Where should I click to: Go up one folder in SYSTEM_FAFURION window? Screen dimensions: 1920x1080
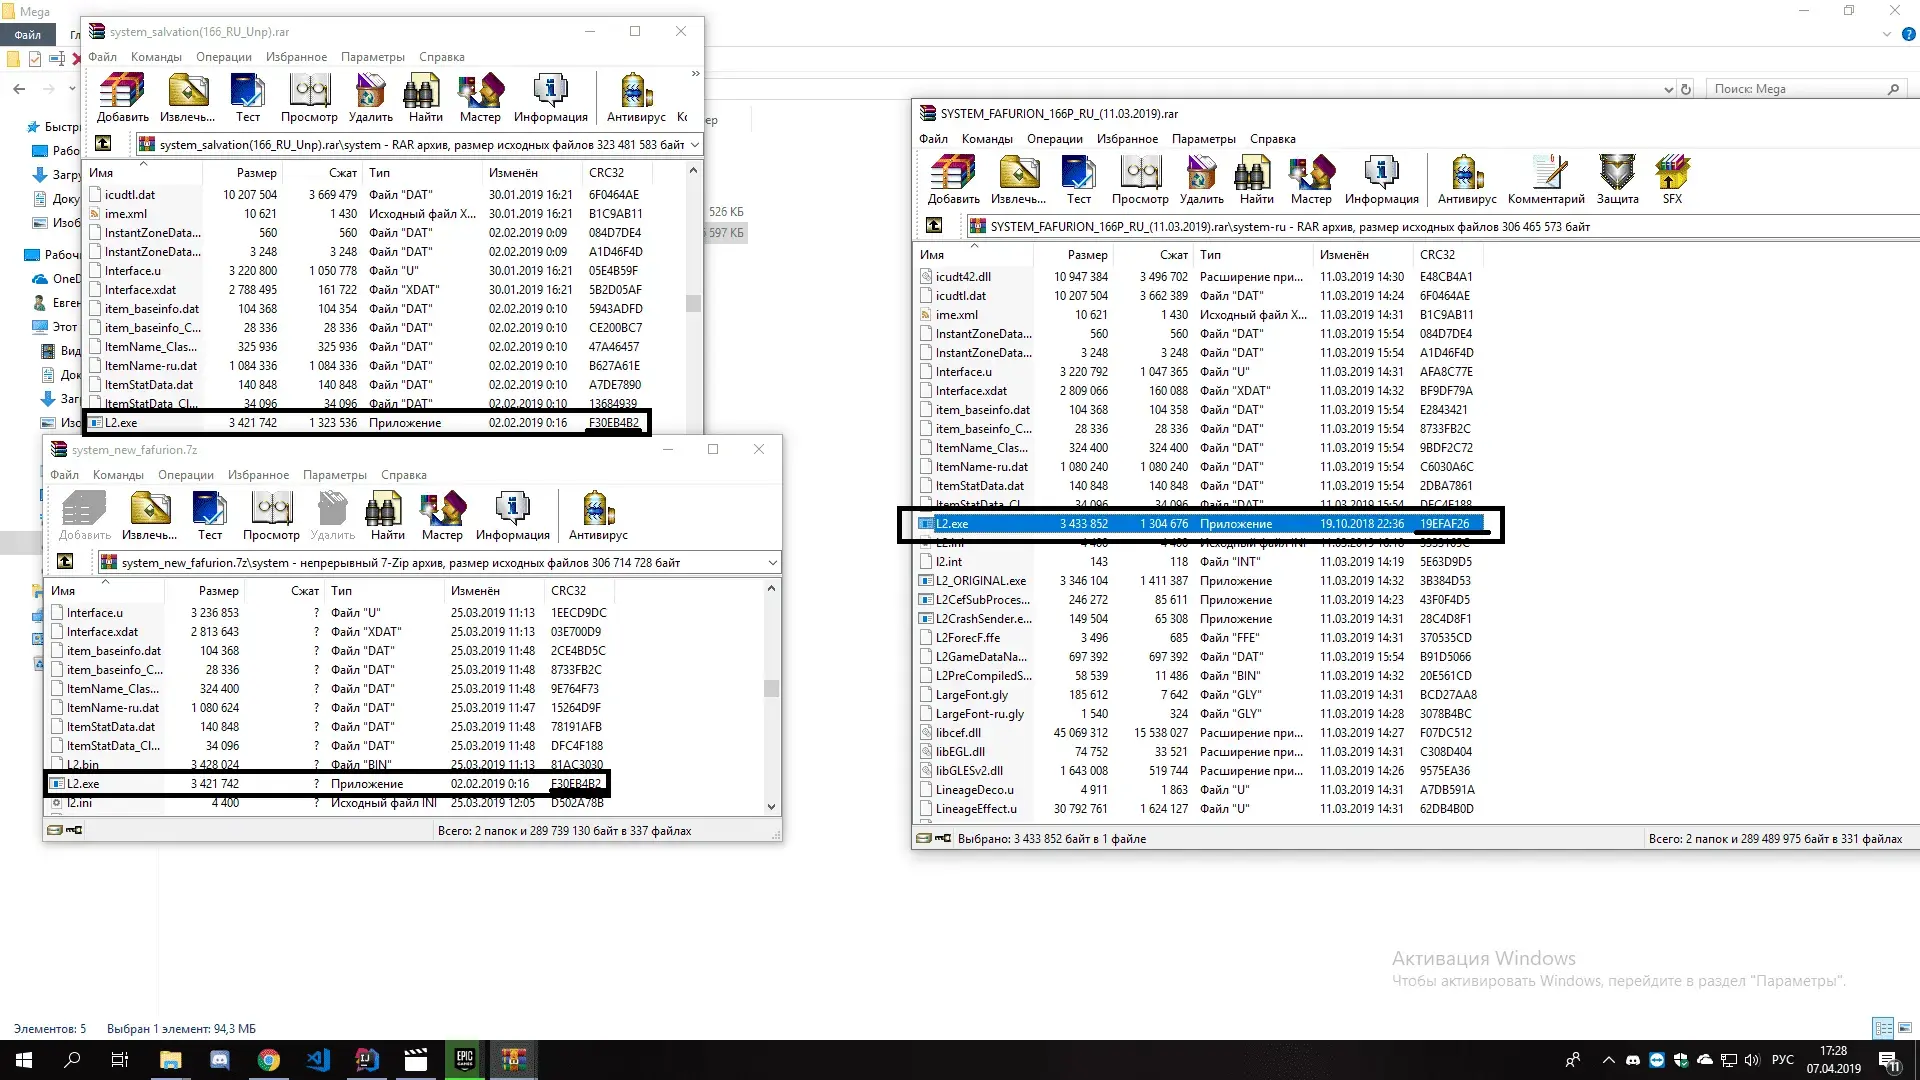click(x=934, y=226)
